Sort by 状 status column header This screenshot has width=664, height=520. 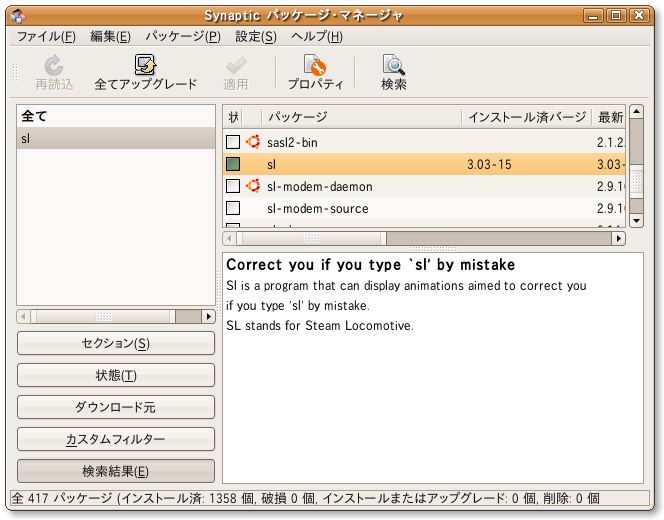(x=233, y=117)
